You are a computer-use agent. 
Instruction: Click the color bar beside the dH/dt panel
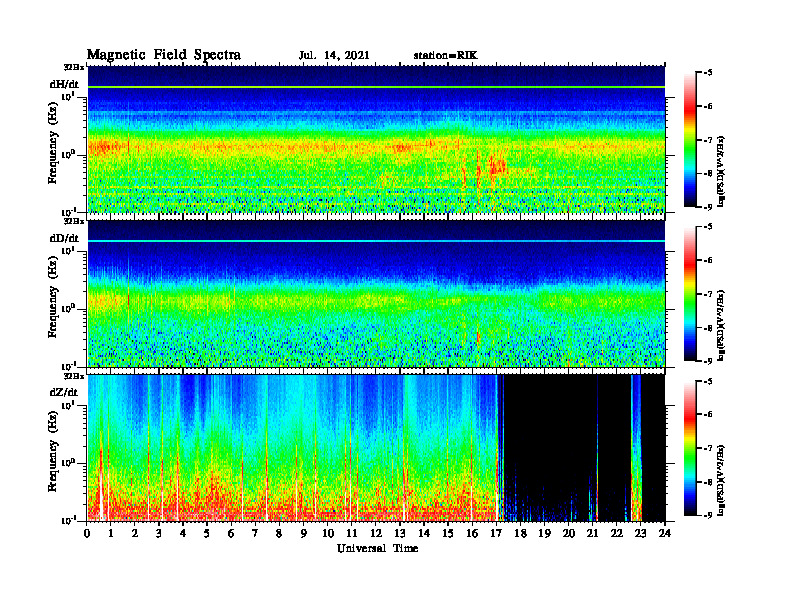point(689,140)
